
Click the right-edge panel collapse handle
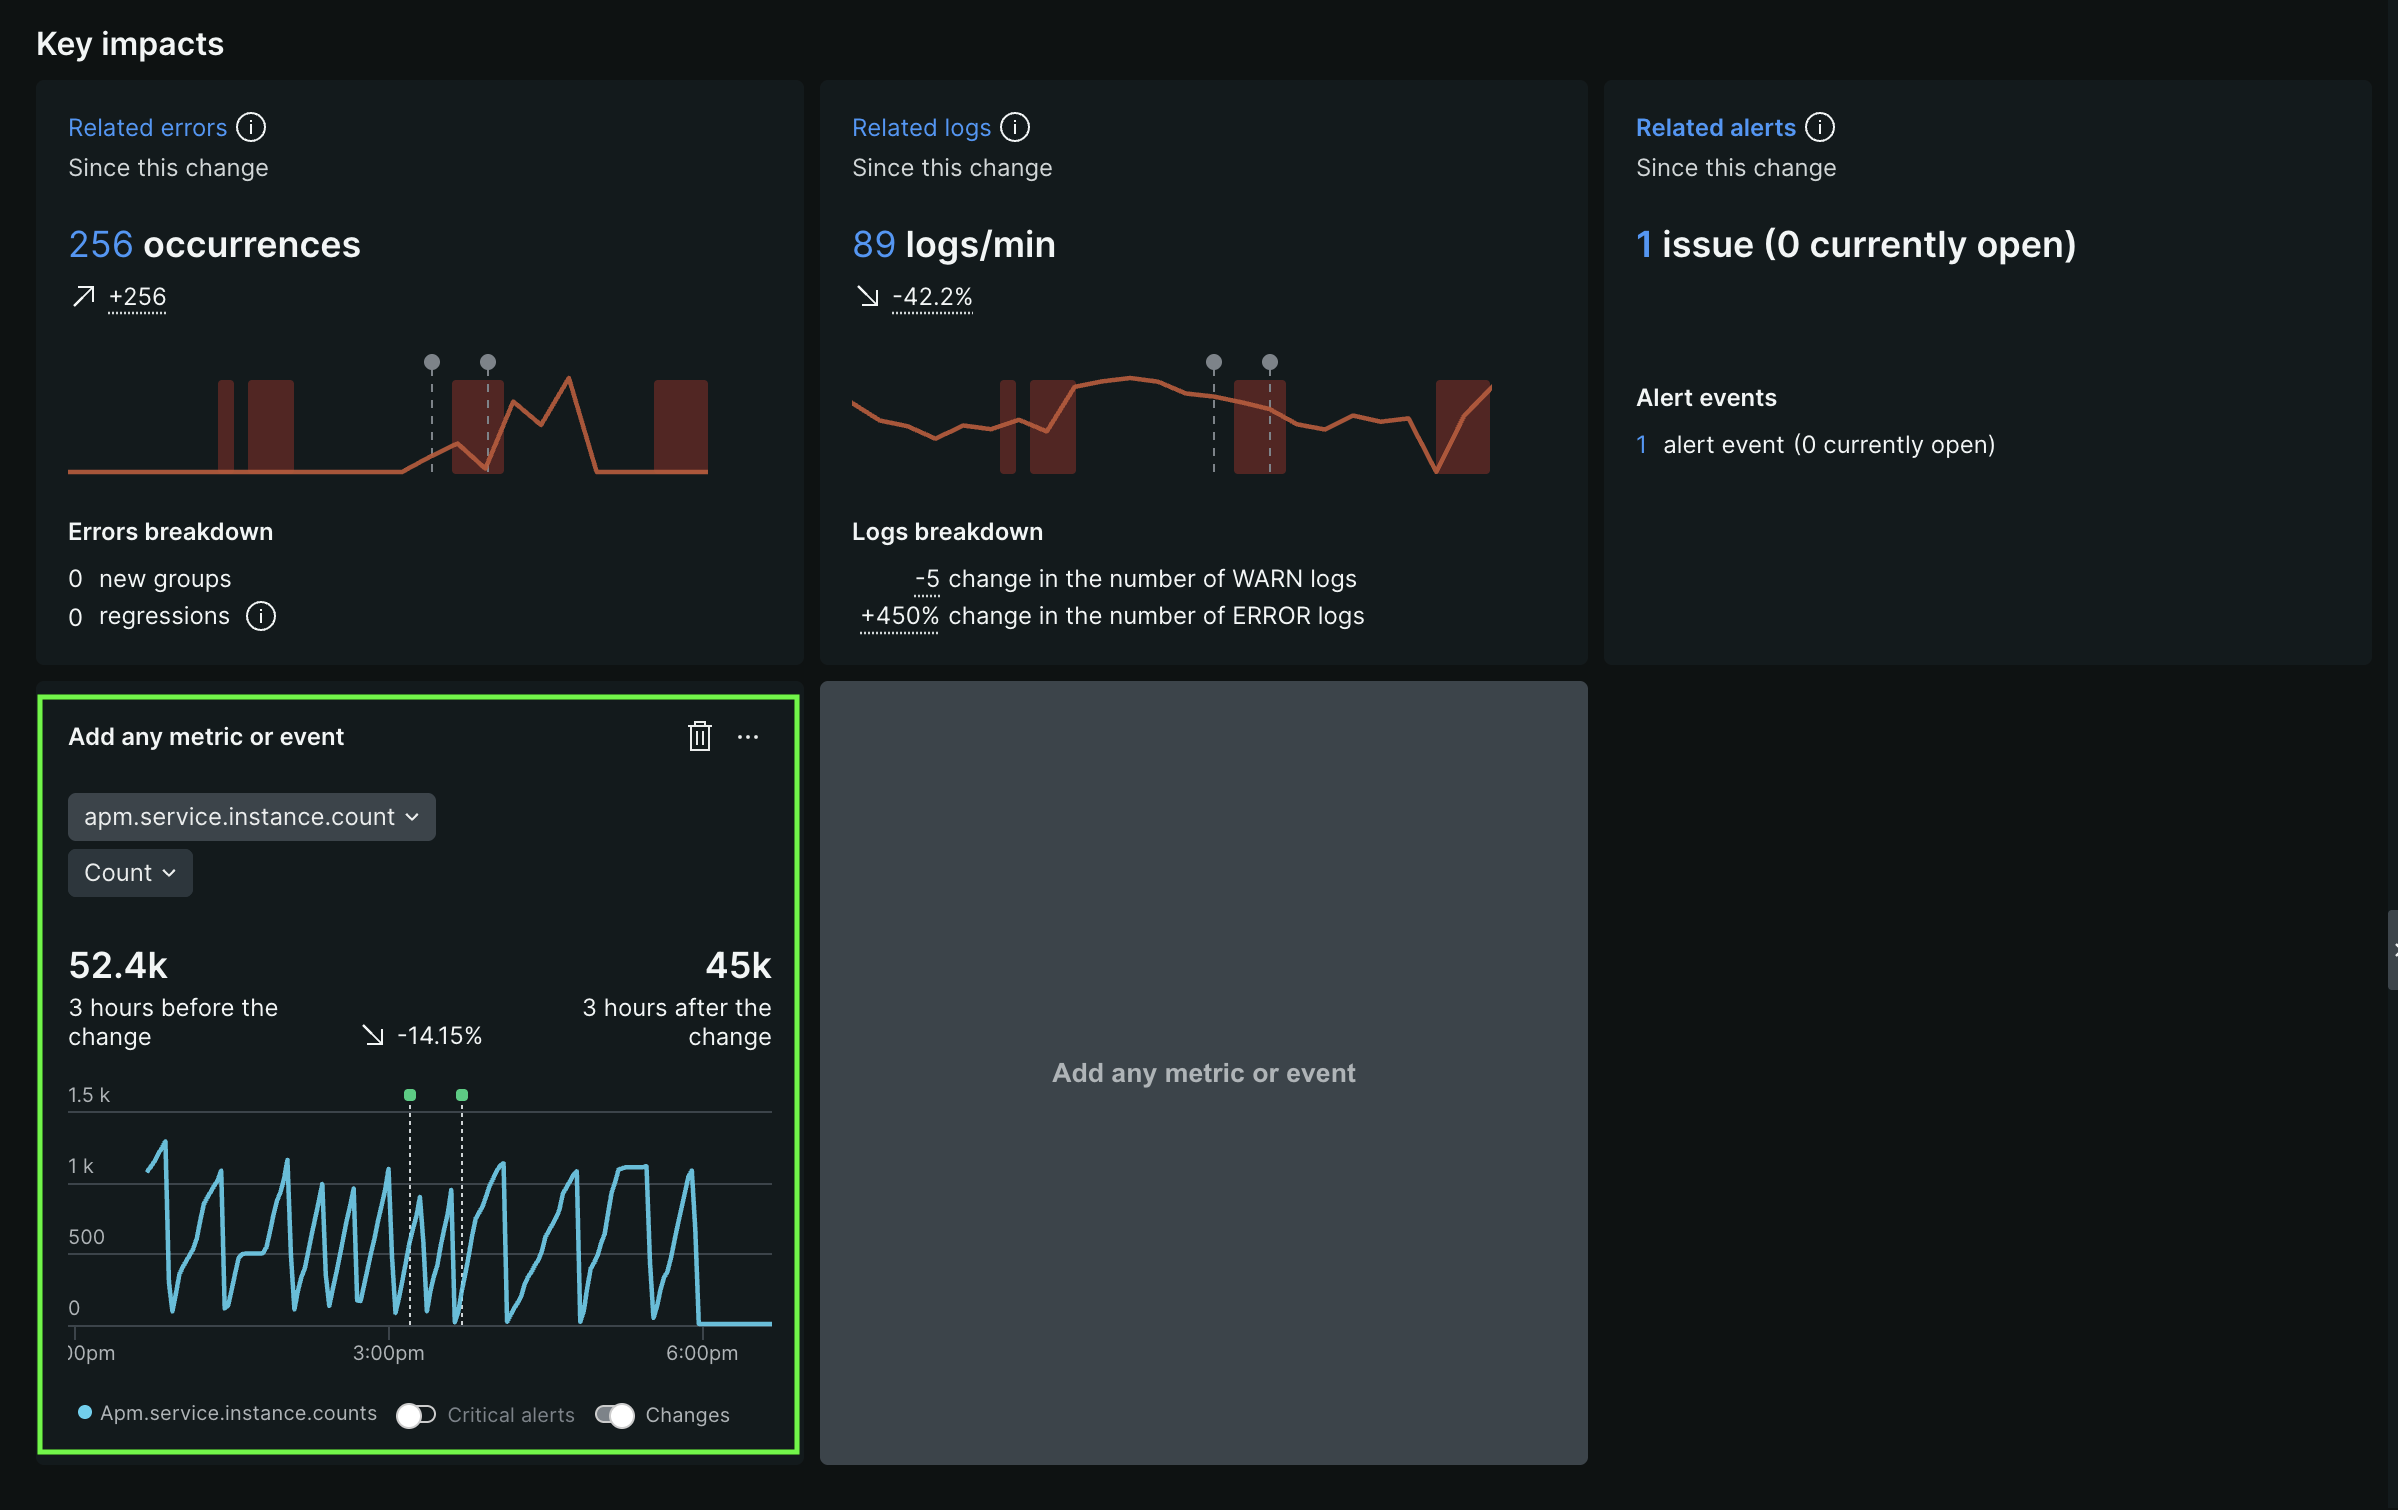[x=2392, y=950]
